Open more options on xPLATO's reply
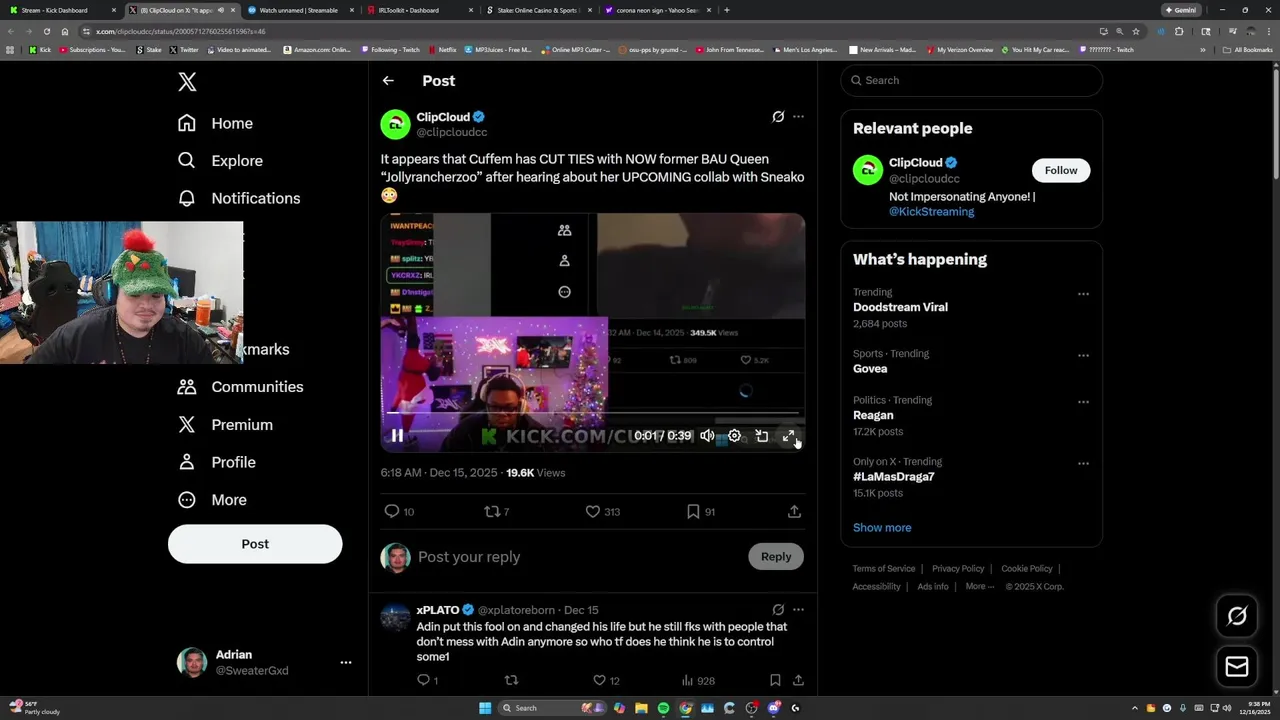The height and width of the screenshot is (720, 1280). tap(798, 609)
